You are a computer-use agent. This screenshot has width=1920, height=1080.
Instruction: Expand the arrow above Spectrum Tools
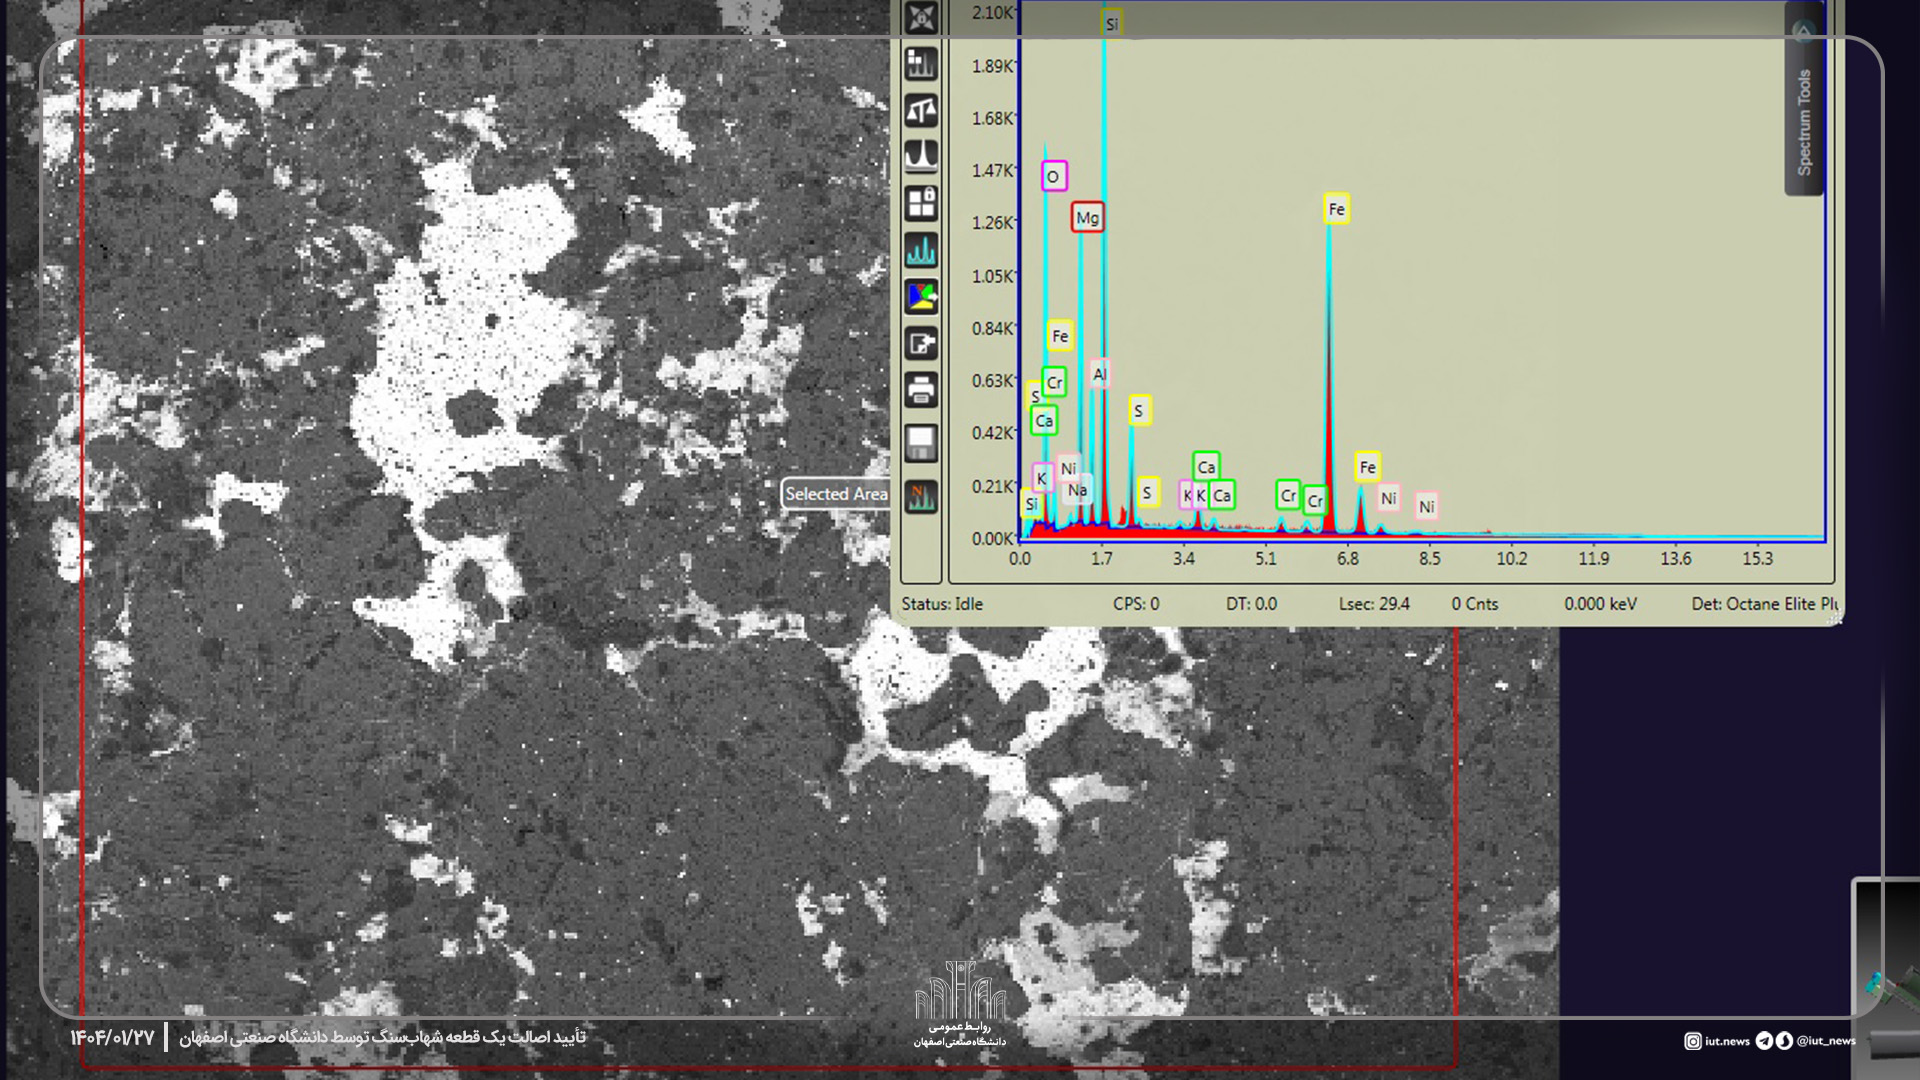click(1803, 32)
